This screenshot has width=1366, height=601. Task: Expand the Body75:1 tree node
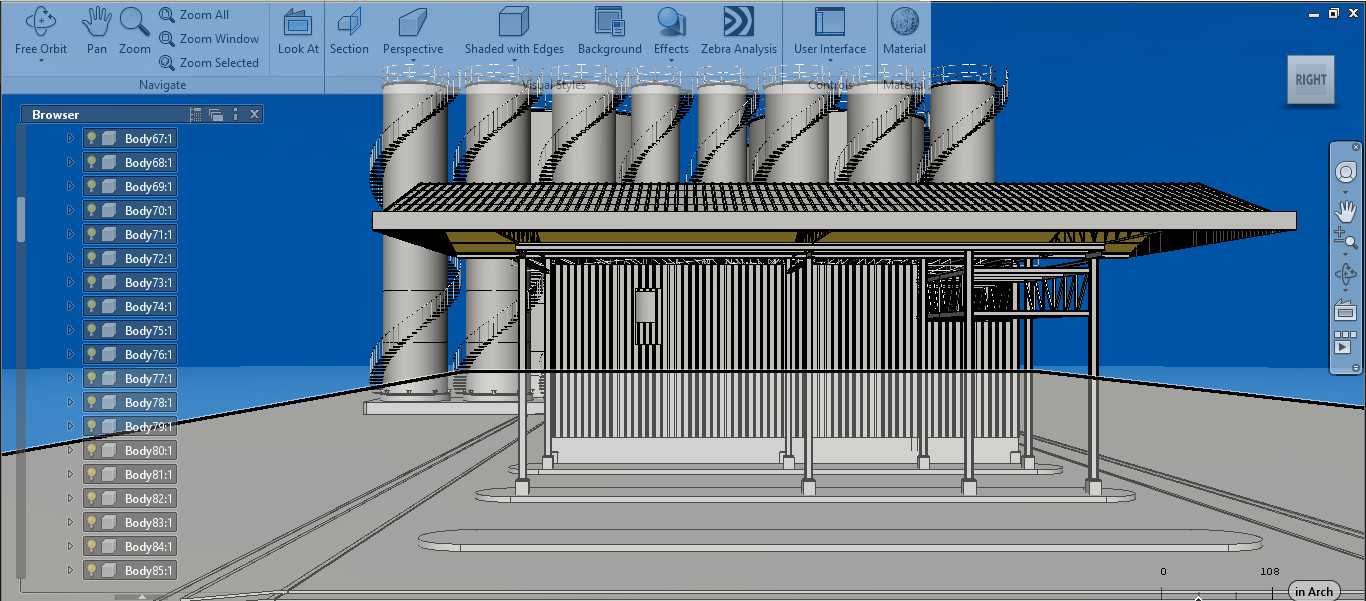coord(70,330)
